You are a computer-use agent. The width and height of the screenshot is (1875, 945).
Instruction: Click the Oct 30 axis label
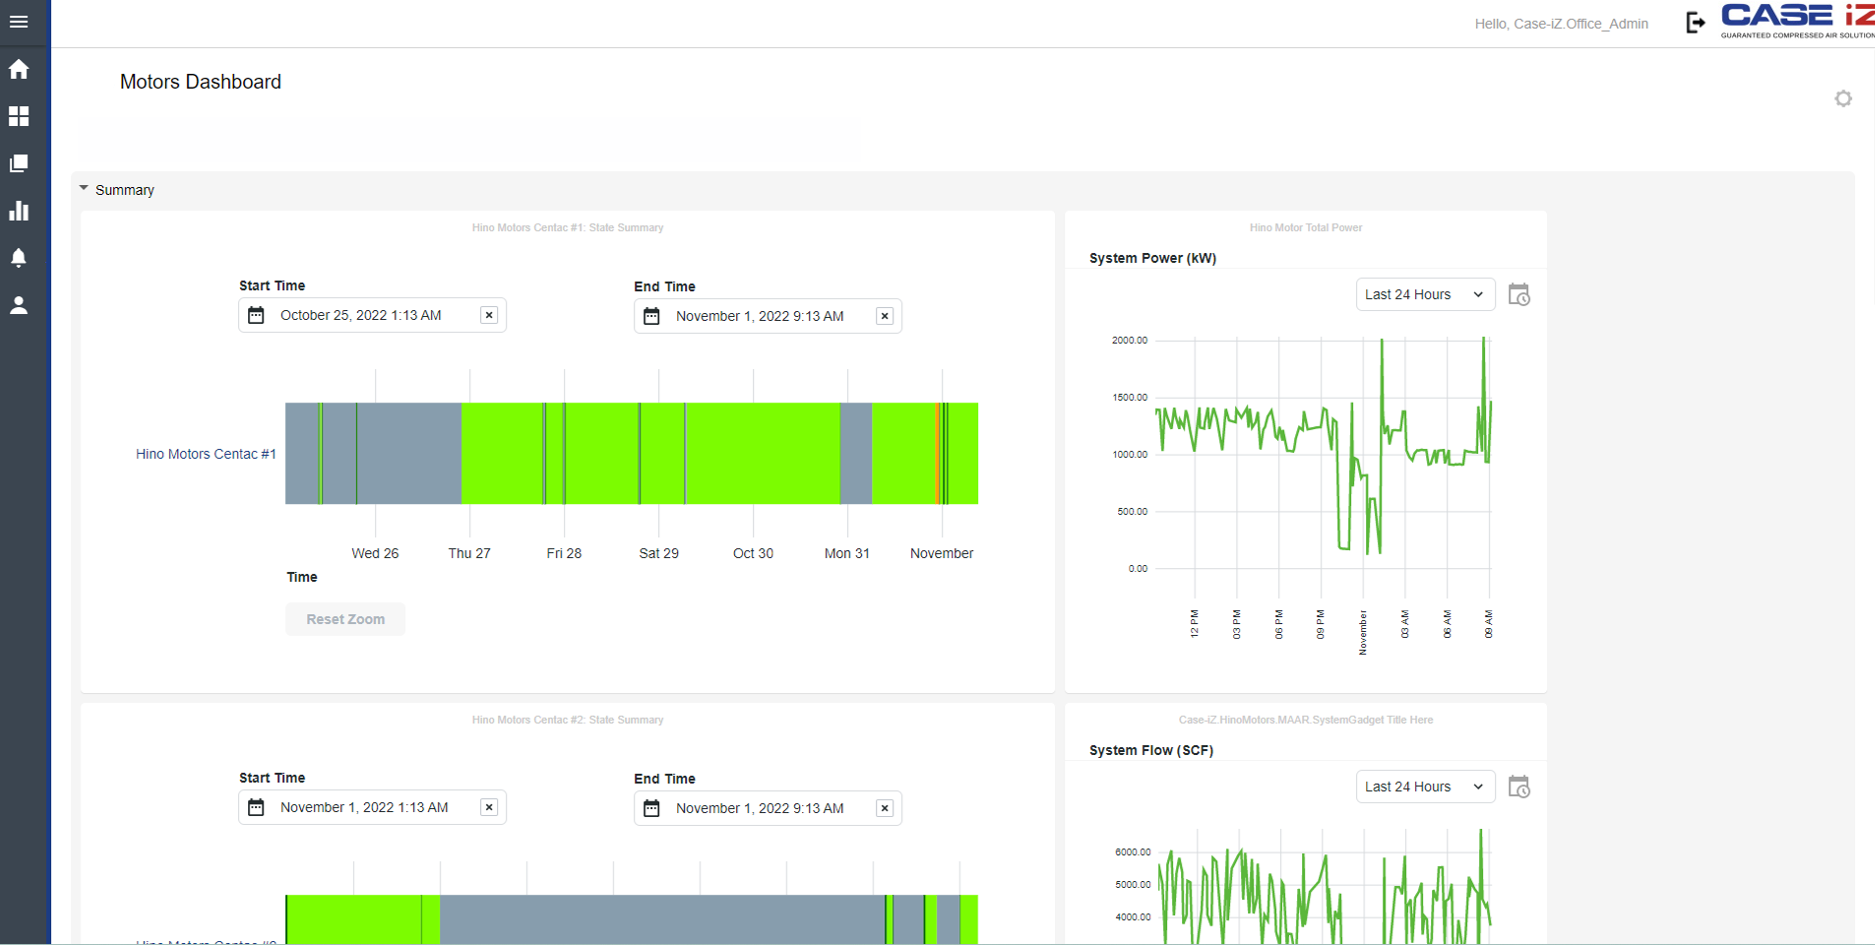click(753, 553)
